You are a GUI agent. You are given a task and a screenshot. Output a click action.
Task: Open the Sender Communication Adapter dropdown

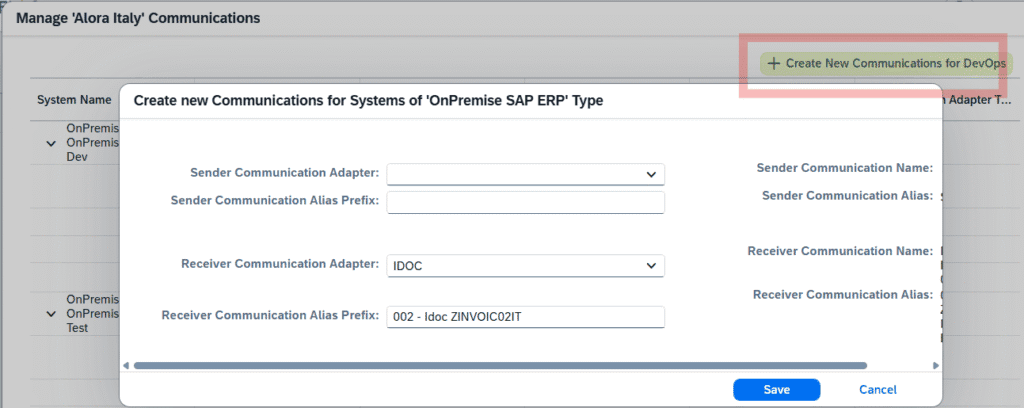coord(525,174)
